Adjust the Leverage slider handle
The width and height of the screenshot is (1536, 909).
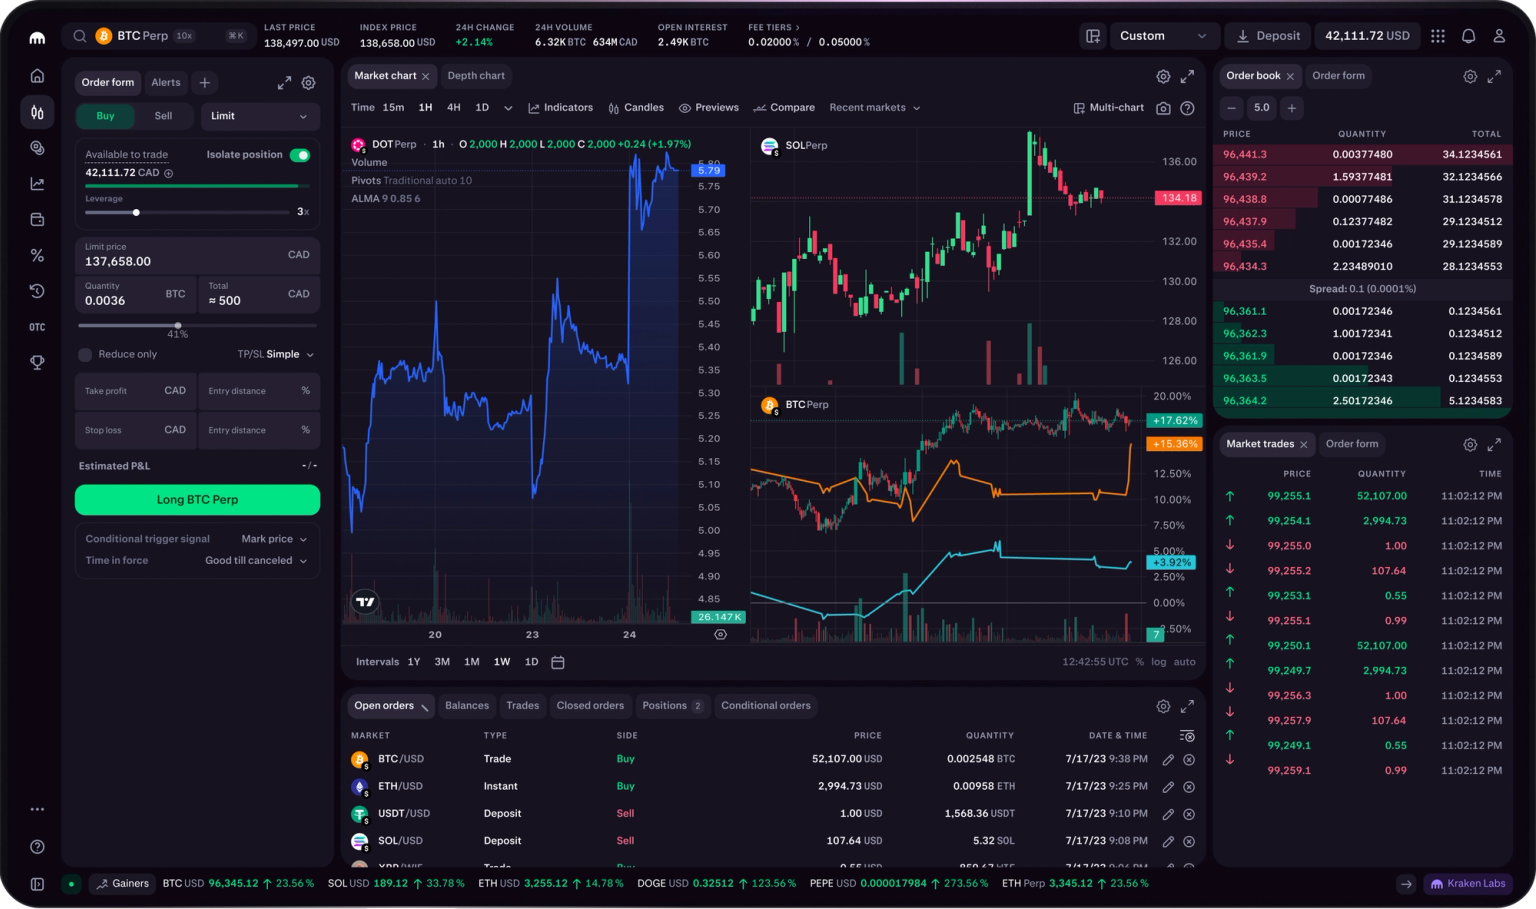[136, 212]
